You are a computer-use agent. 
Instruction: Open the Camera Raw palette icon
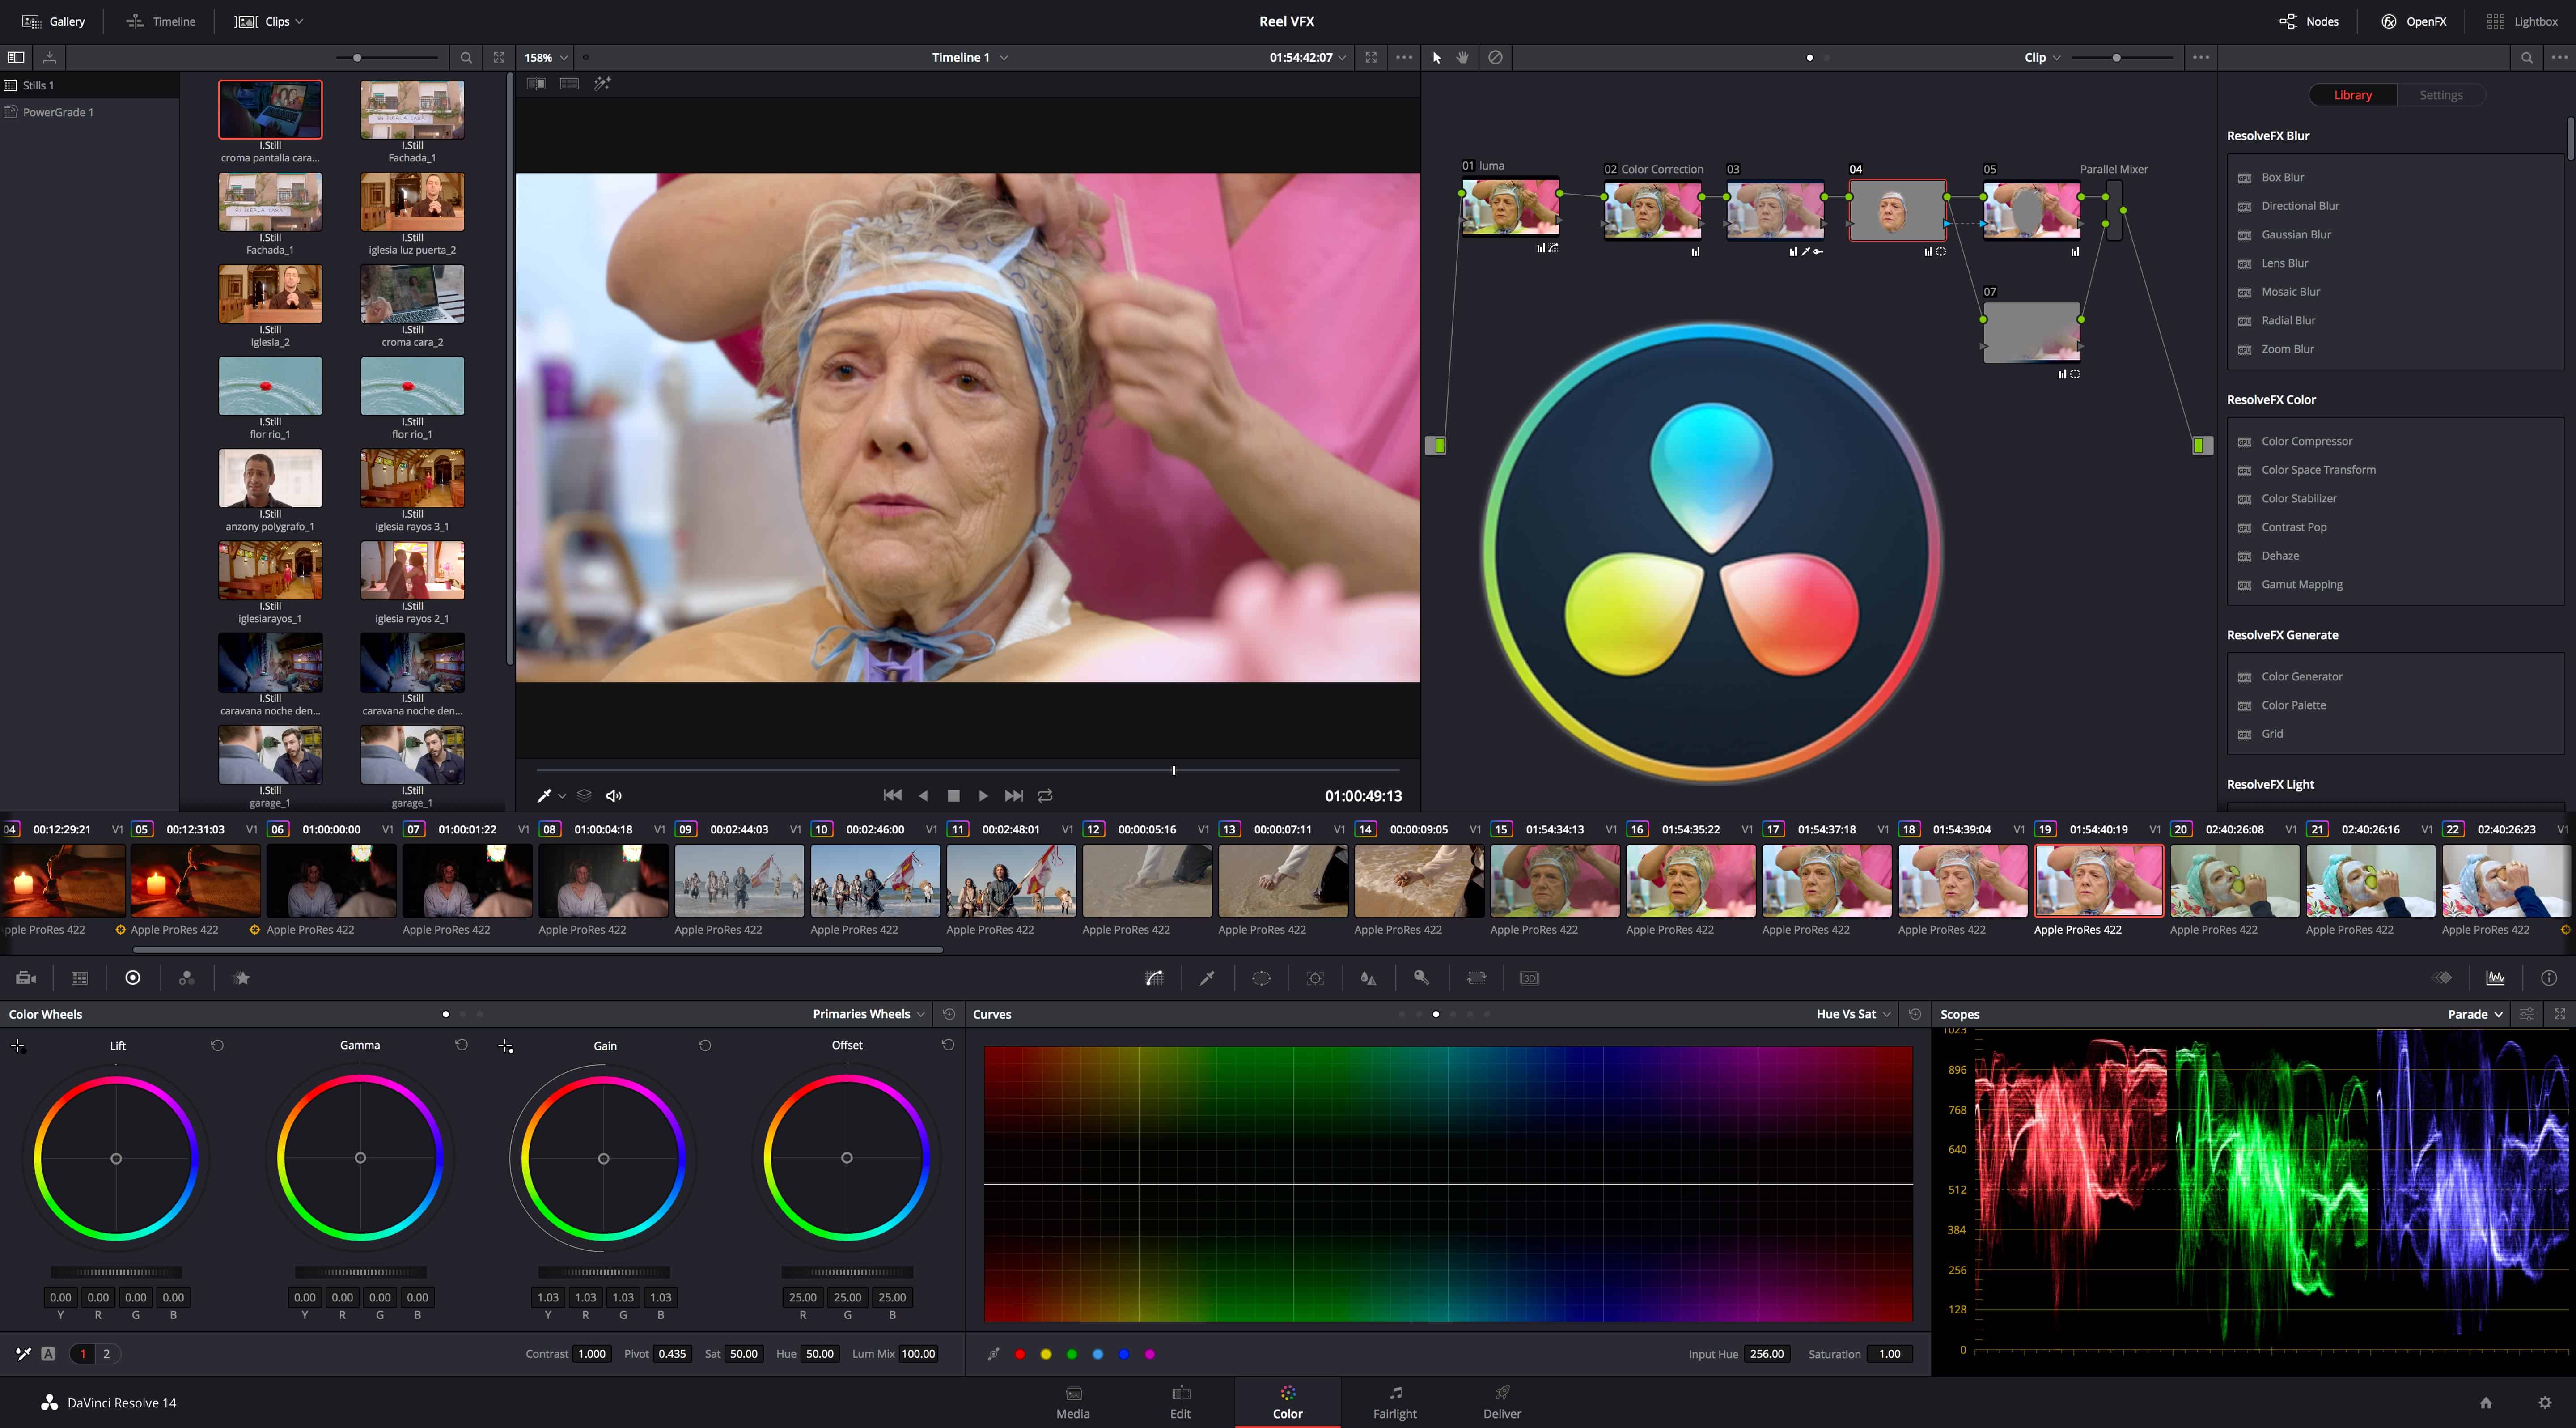click(x=26, y=978)
